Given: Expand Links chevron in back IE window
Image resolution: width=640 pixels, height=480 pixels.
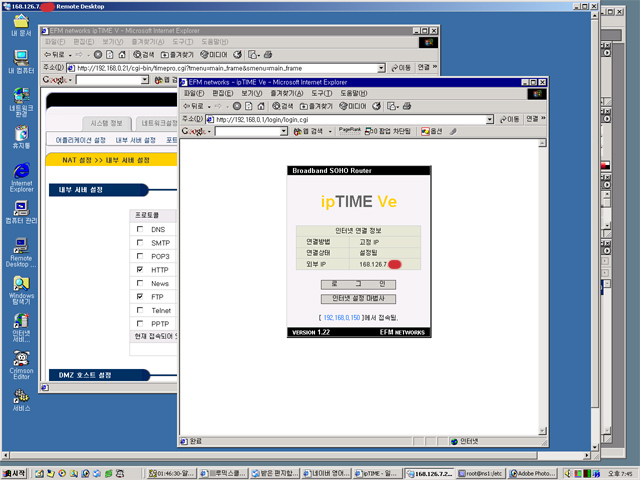Looking at the screenshot, I should click(x=435, y=67).
